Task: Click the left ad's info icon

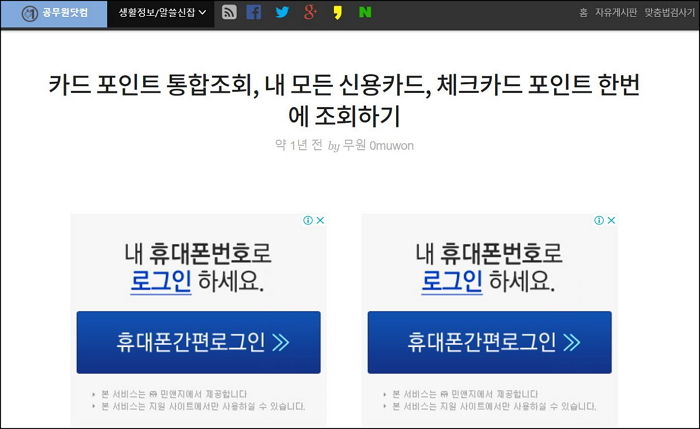Action: pos(308,220)
